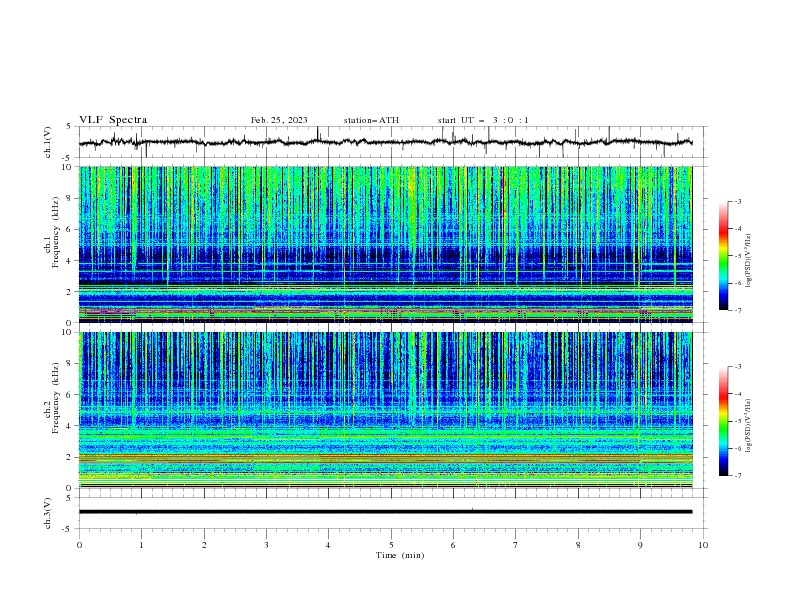Click time axis tick label "2"

204,545
